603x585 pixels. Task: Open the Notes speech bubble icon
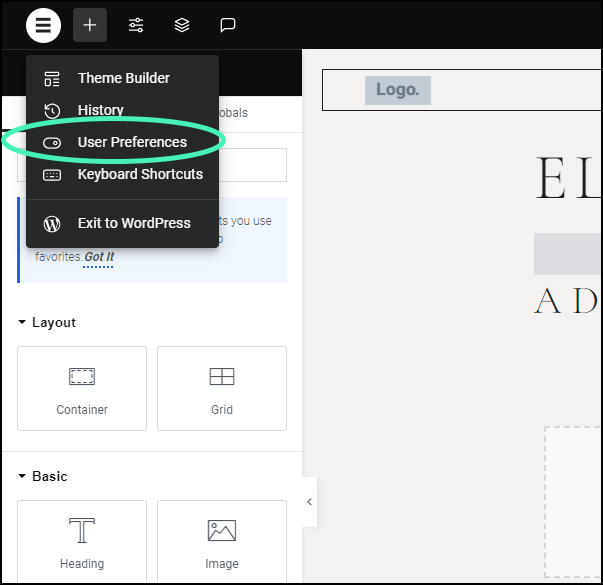[228, 25]
